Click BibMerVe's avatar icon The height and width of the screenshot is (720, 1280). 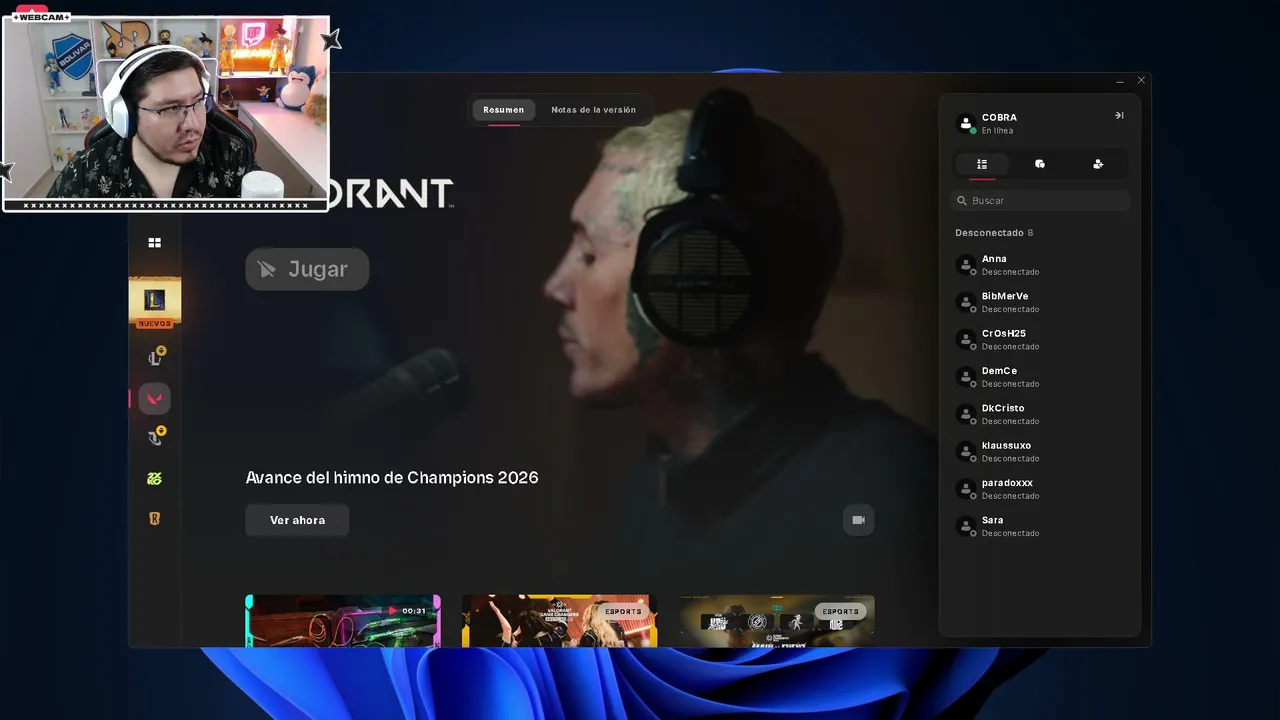(x=966, y=302)
